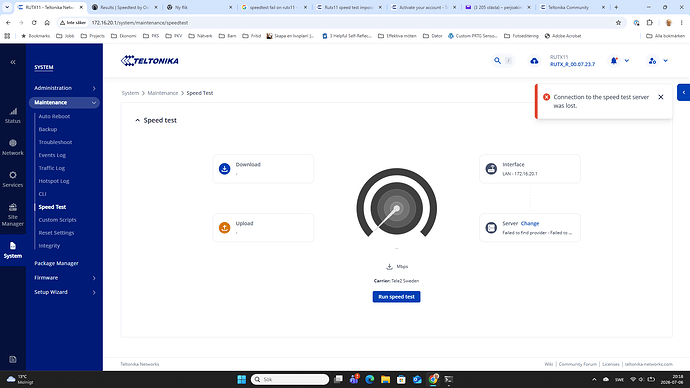690x388 pixels.
Task: Expand the right side panel arrow
Action: [683, 92]
